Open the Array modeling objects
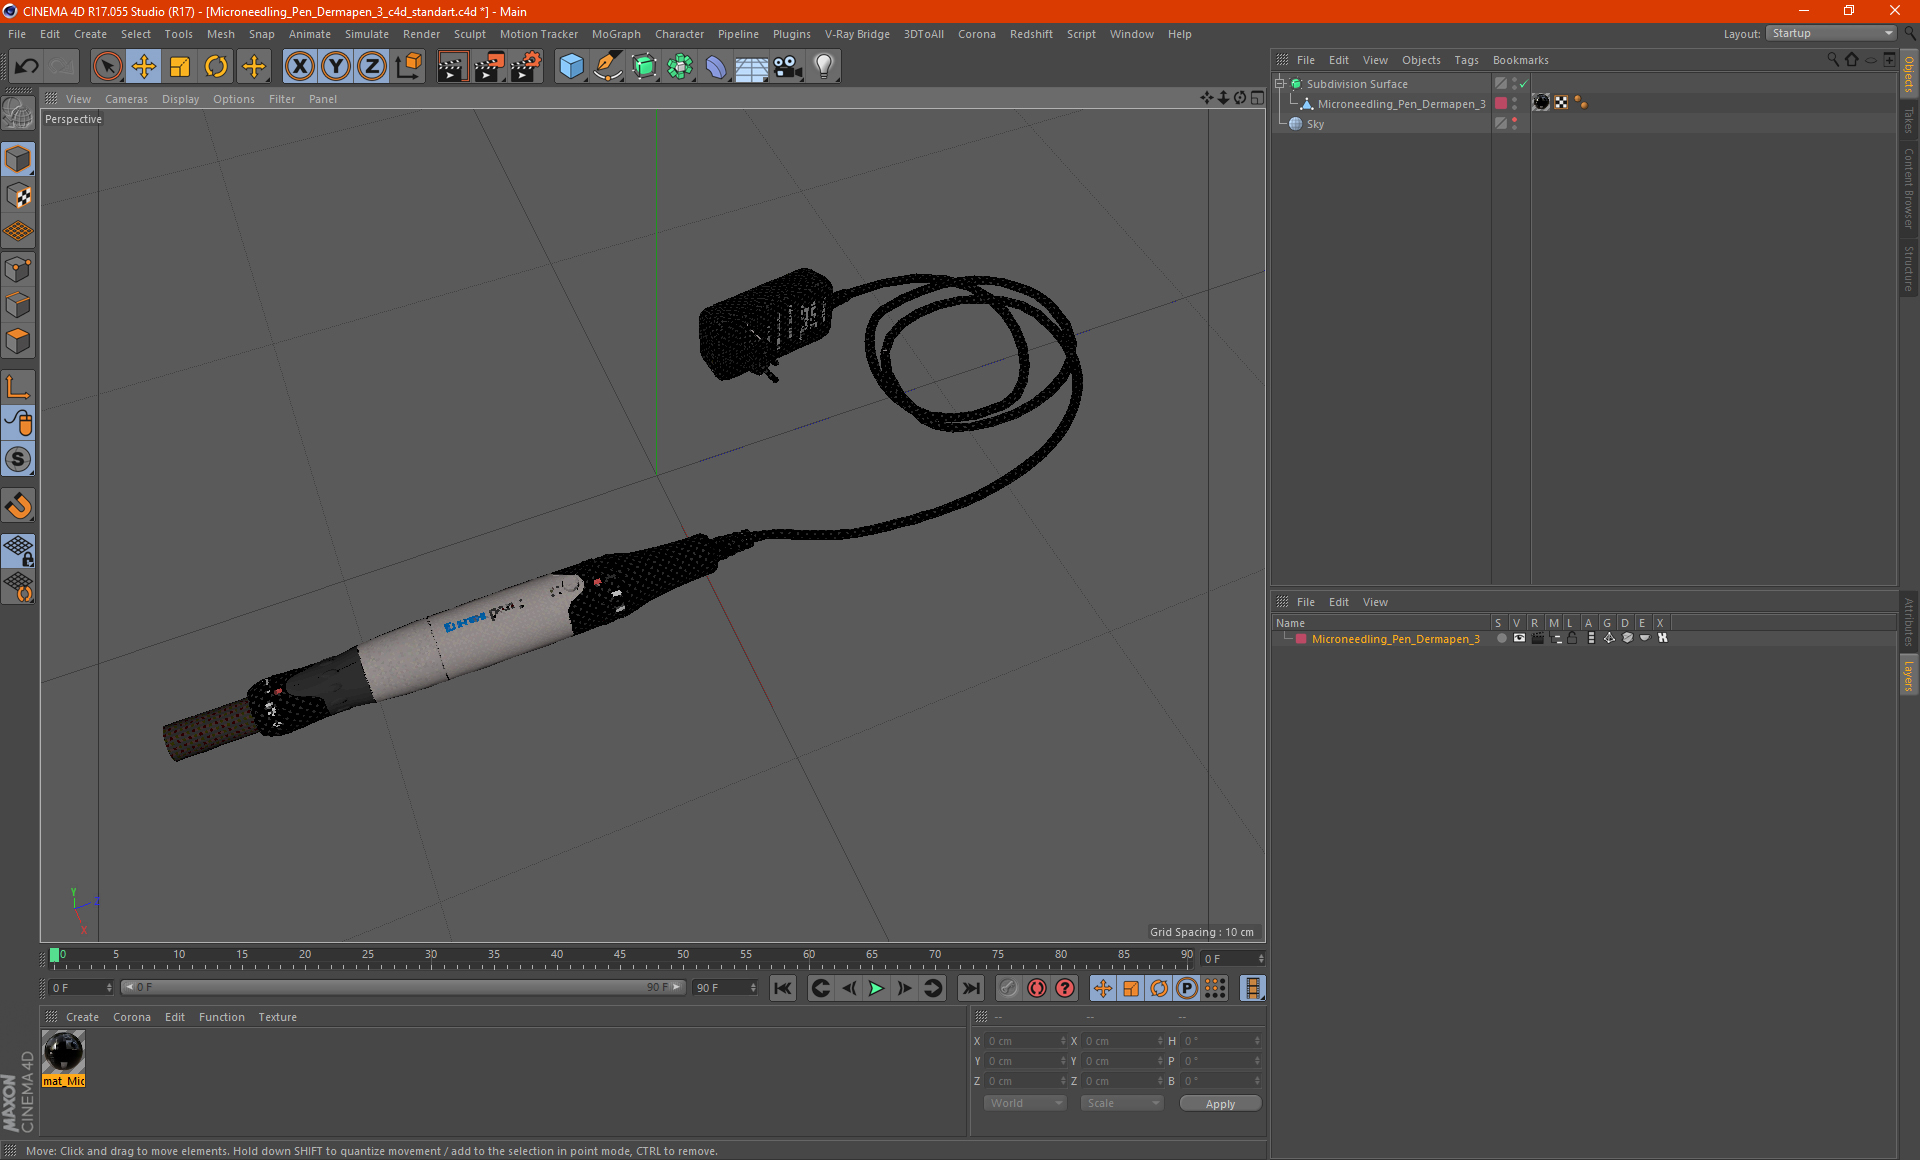 [680, 67]
